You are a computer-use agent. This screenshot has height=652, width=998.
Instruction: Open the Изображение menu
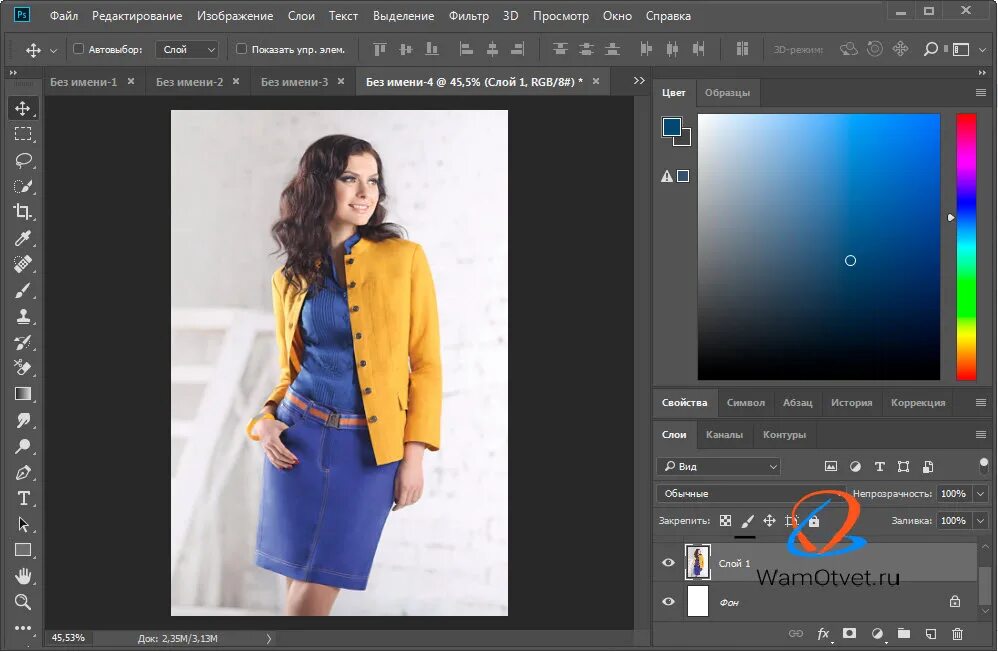[x=235, y=16]
